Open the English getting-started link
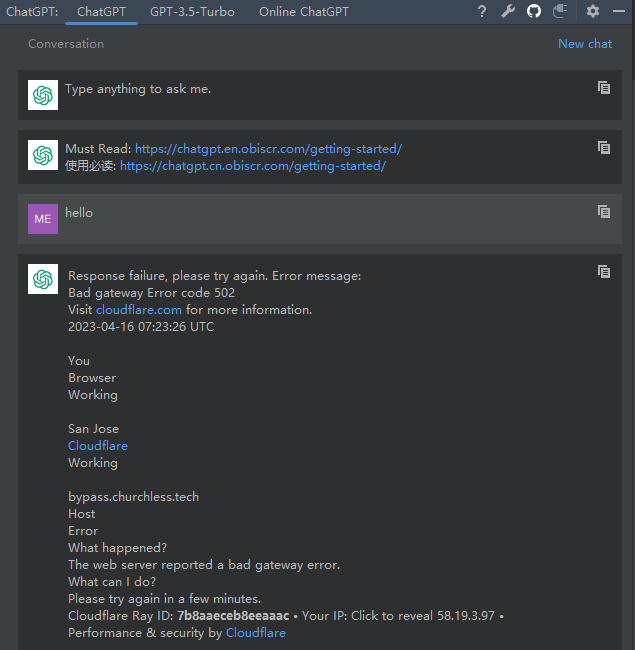The width and height of the screenshot is (635, 650). pos(269,148)
